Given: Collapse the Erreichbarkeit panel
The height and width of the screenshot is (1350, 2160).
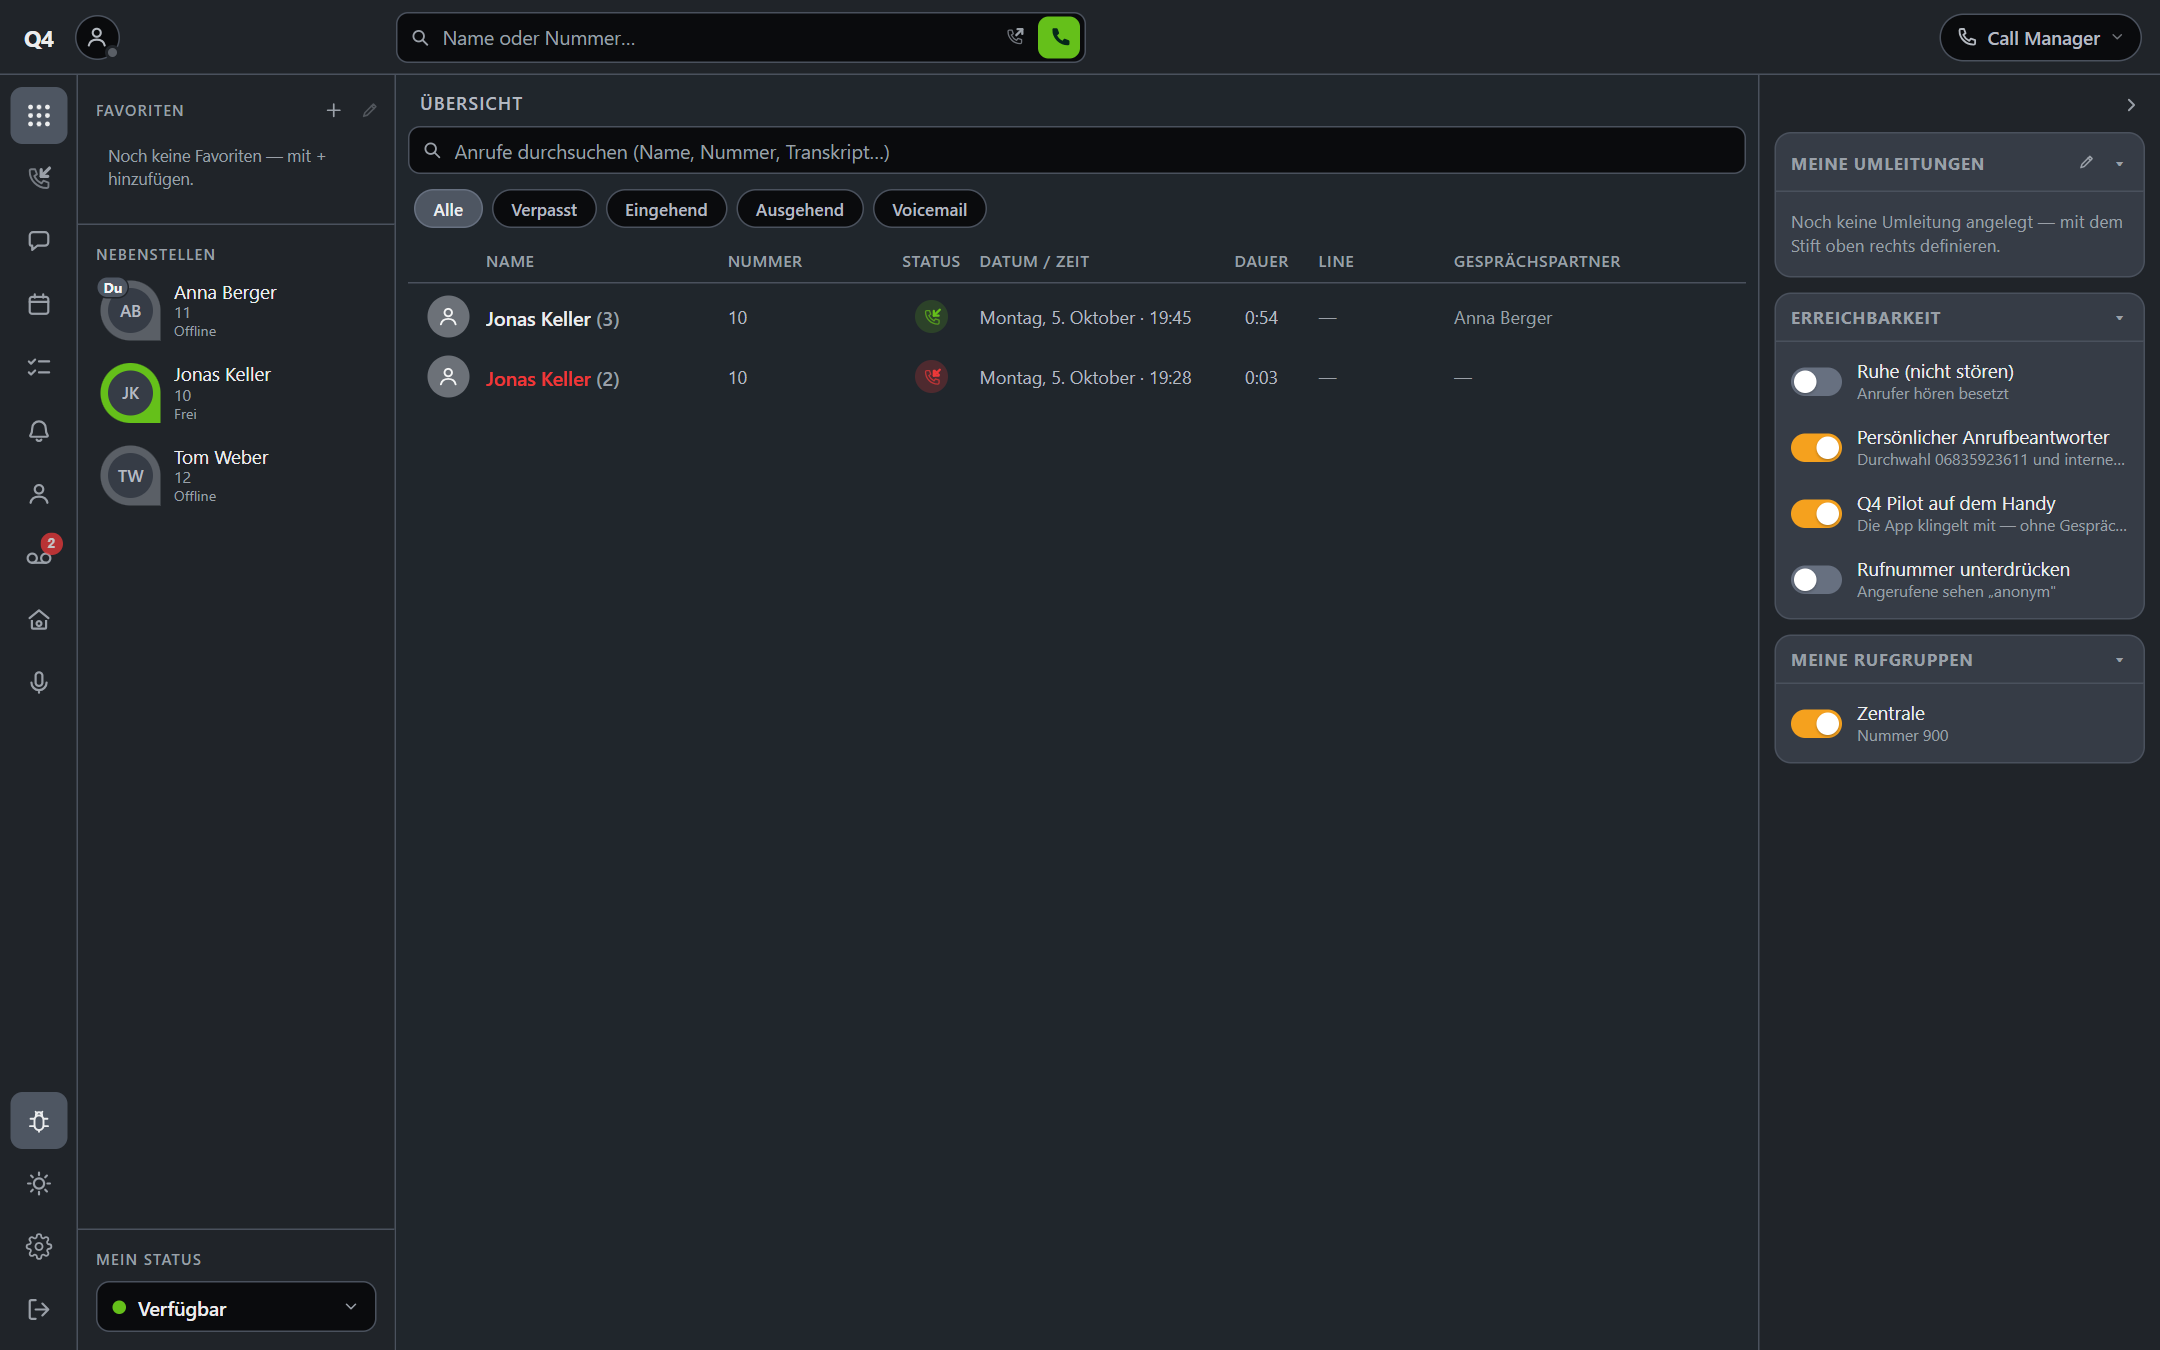Looking at the screenshot, I should click(x=2120, y=318).
